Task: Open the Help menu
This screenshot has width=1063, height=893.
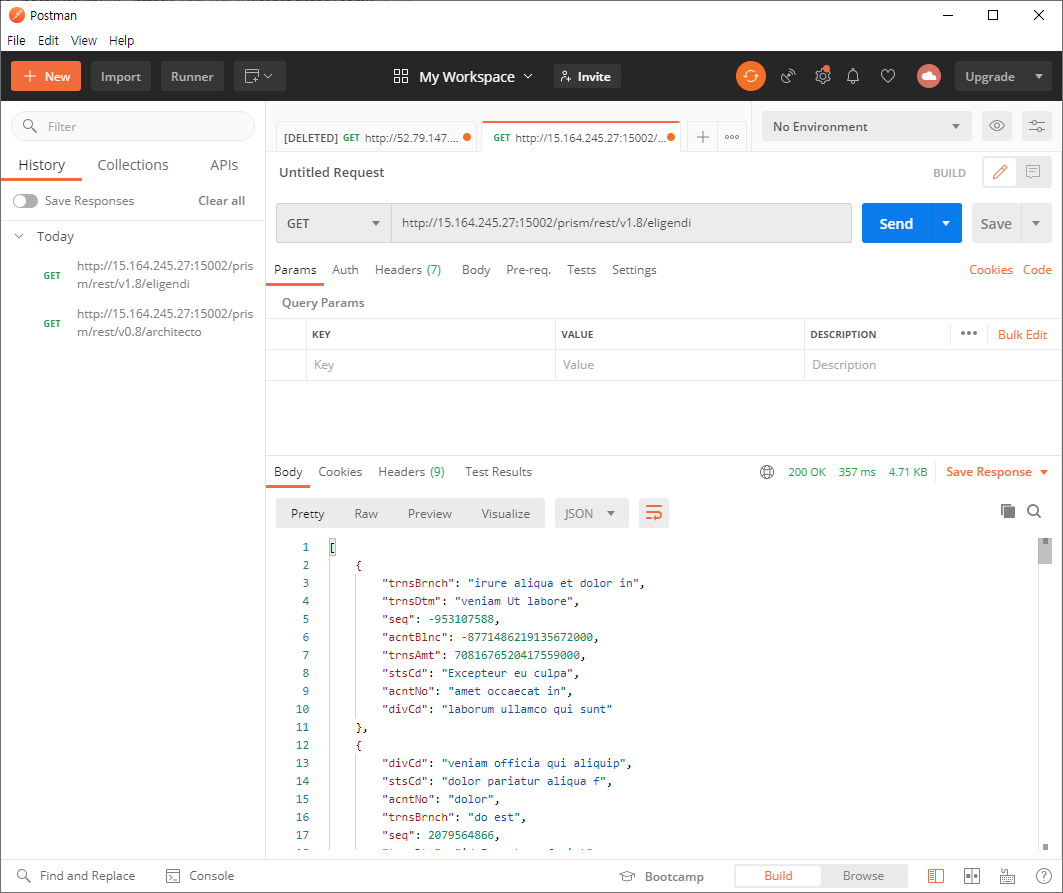Action: 121,40
